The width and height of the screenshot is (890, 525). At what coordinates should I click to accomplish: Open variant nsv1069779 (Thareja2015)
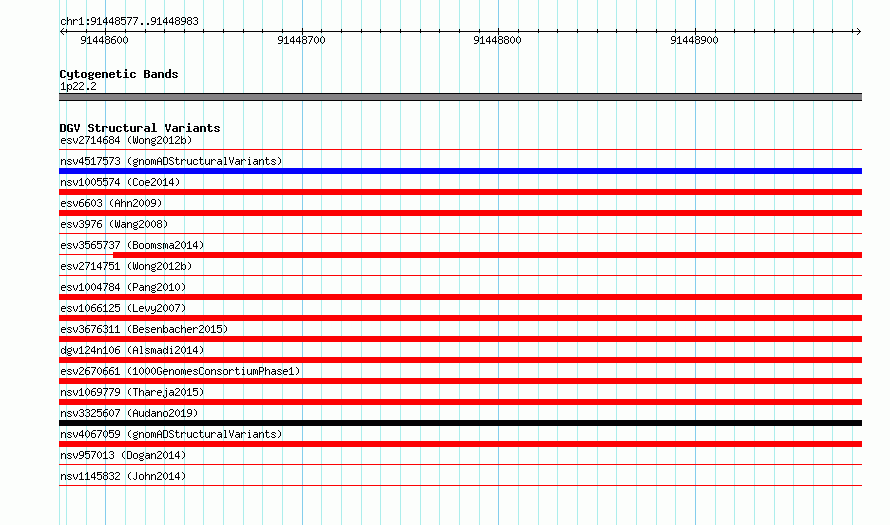(x=132, y=392)
